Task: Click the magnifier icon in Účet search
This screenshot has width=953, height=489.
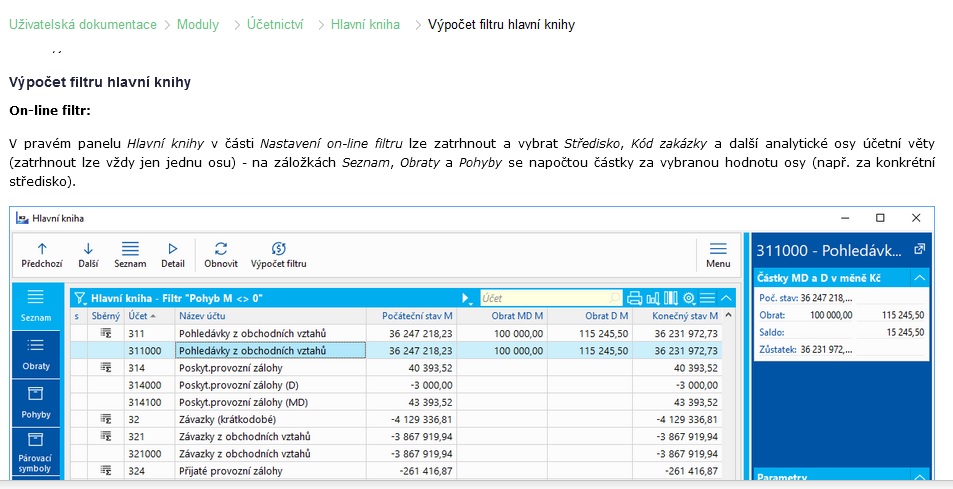Action: (615, 298)
